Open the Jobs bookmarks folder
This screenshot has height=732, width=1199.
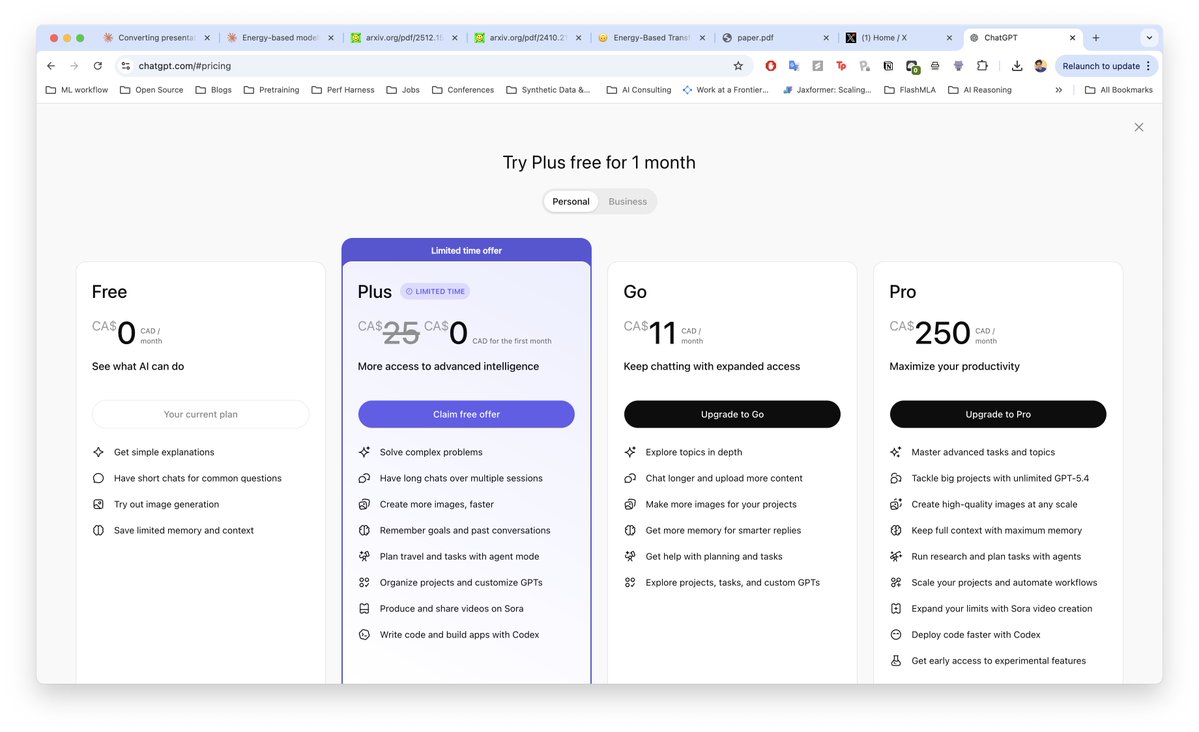click(403, 89)
